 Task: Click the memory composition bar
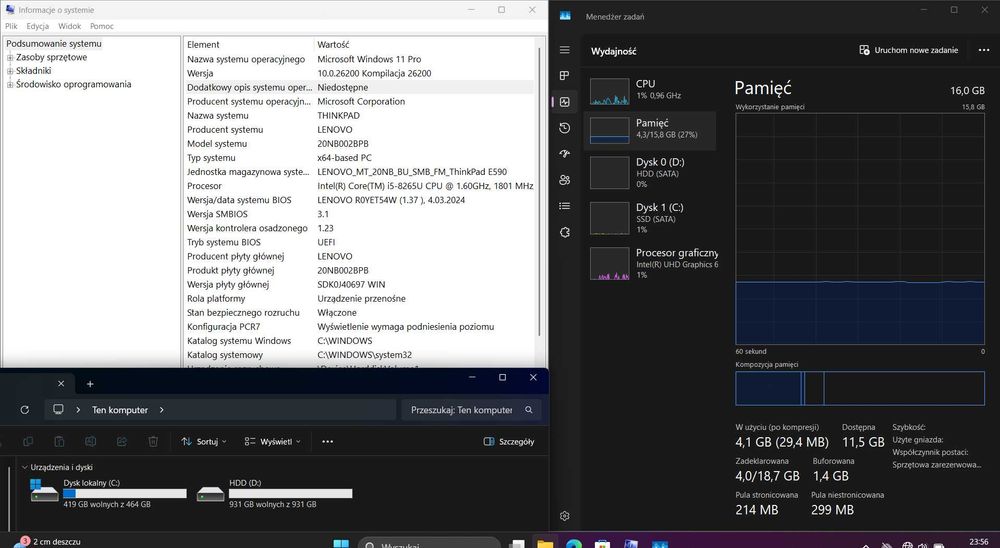coord(860,389)
